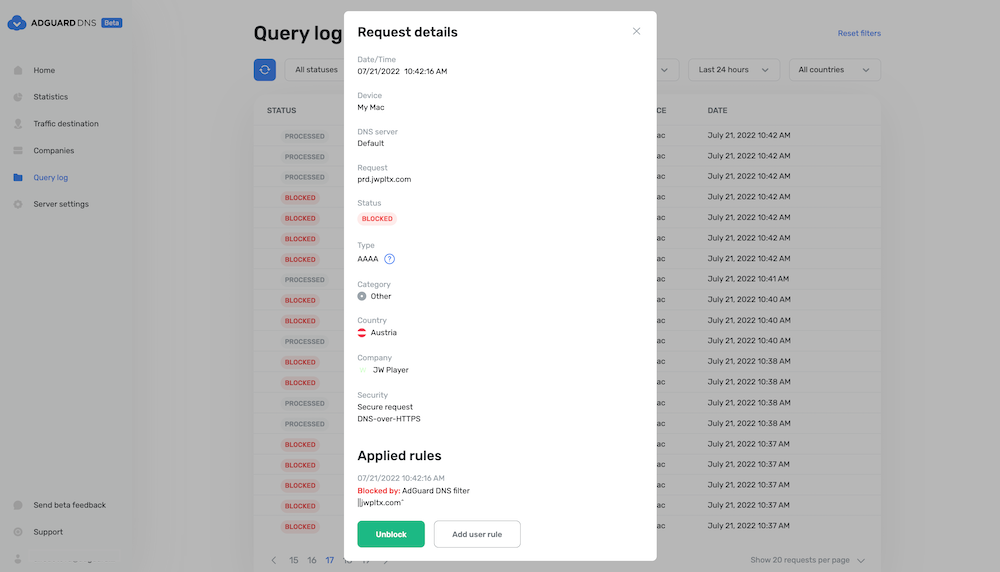Click the Statistics pie chart icon
Viewport: 1000px width, 572px height.
coord(18,97)
